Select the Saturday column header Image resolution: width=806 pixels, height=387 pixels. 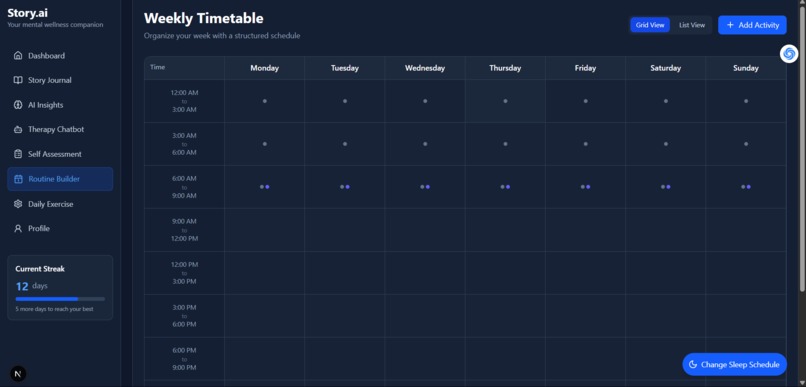pos(665,68)
